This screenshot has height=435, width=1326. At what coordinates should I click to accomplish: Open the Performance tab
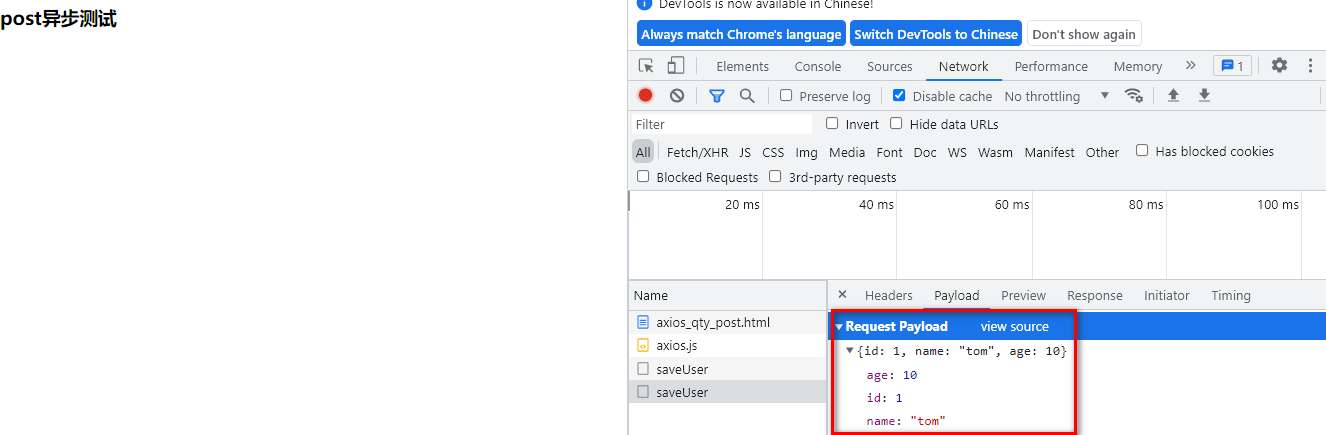(1051, 66)
